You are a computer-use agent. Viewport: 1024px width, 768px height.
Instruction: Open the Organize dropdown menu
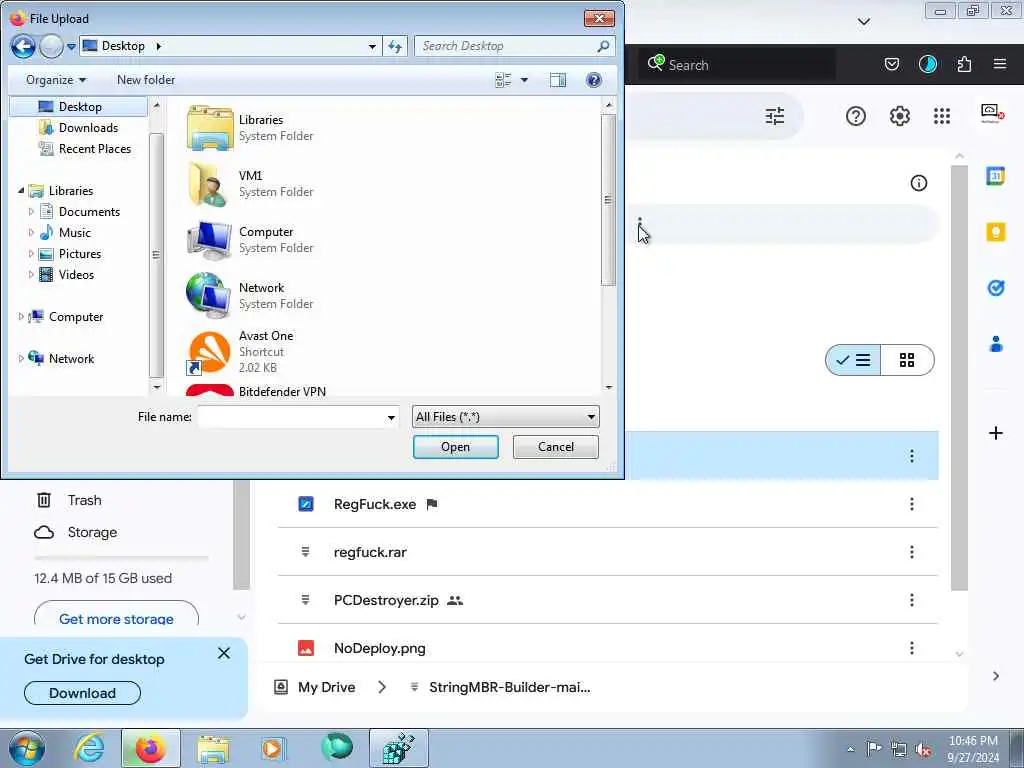56,80
